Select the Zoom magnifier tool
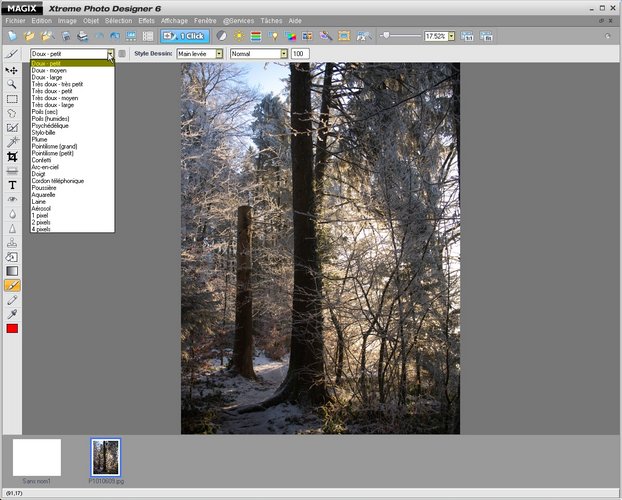 click(x=12, y=85)
